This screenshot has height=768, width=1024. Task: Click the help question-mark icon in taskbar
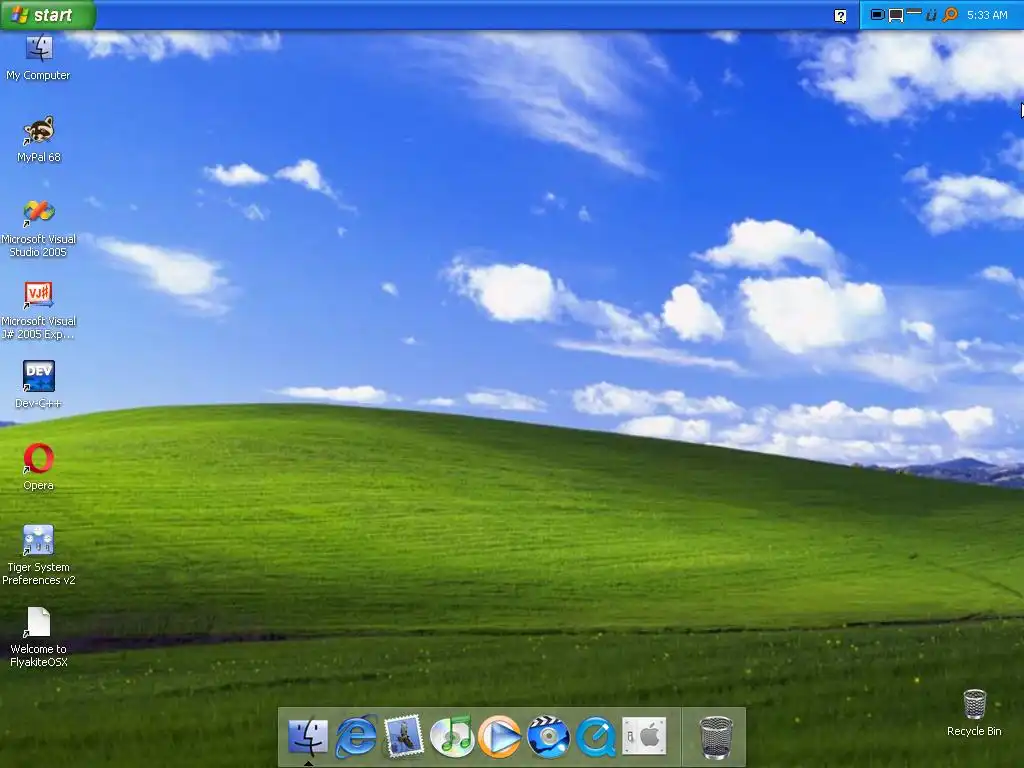(x=840, y=16)
